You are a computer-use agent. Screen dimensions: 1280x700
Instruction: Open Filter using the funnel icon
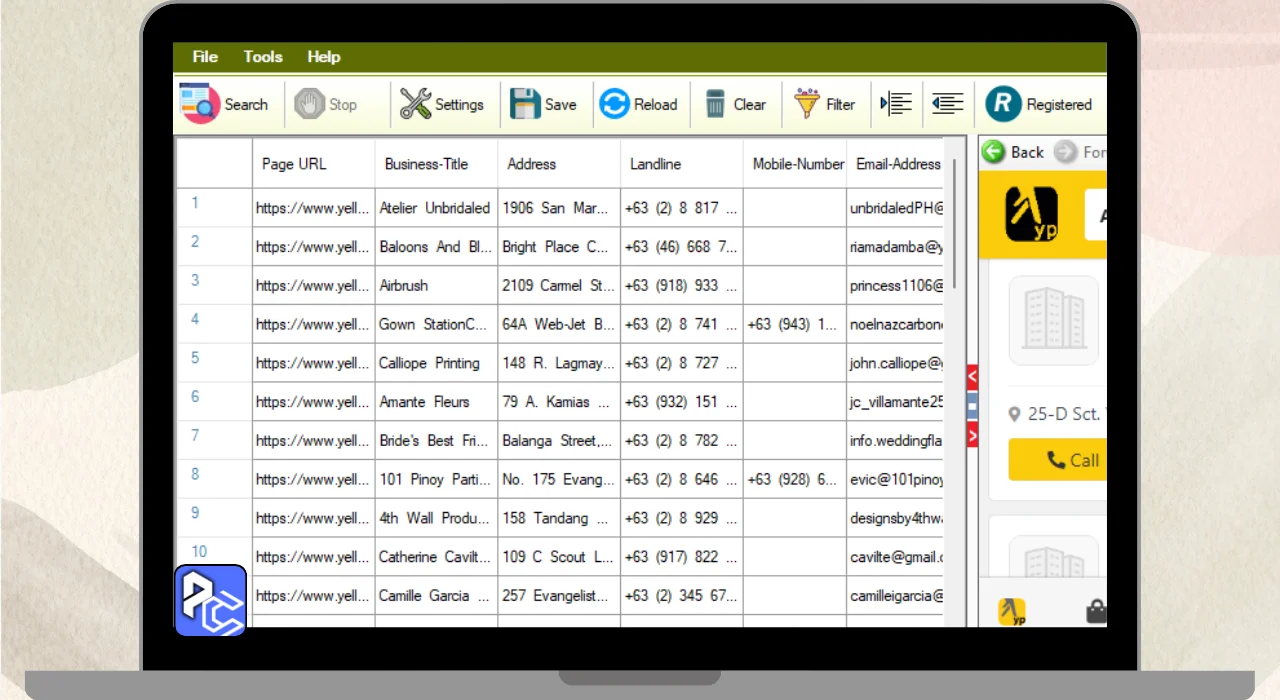(x=807, y=104)
